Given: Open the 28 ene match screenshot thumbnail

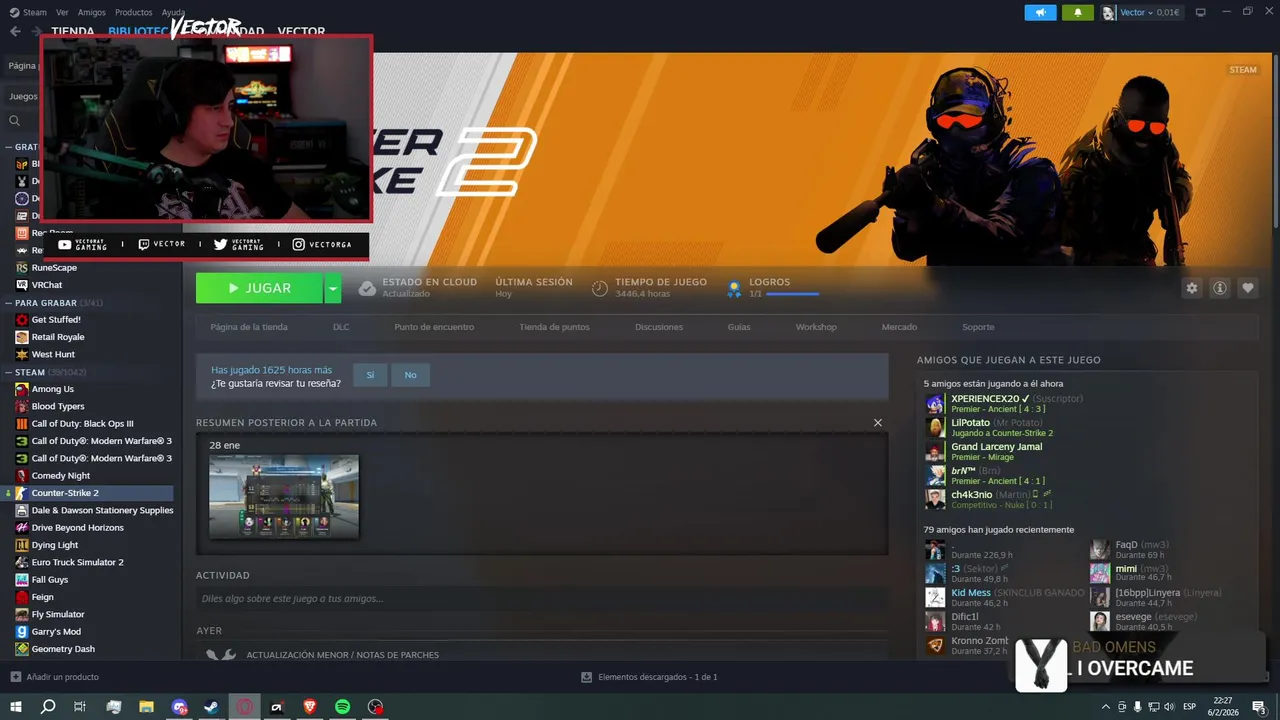Looking at the screenshot, I should click(x=284, y=497).
